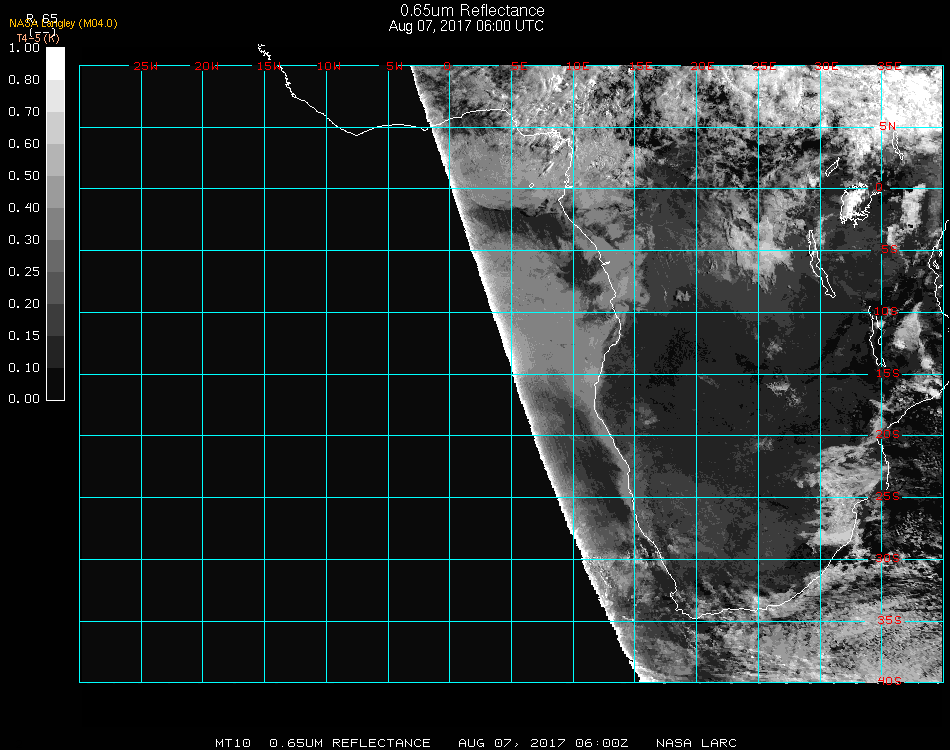Image resolution: width=950 pixels, height=750 pixels.
Task: Click the colorbar value '0.00'
Action: (x=24, y=399)
